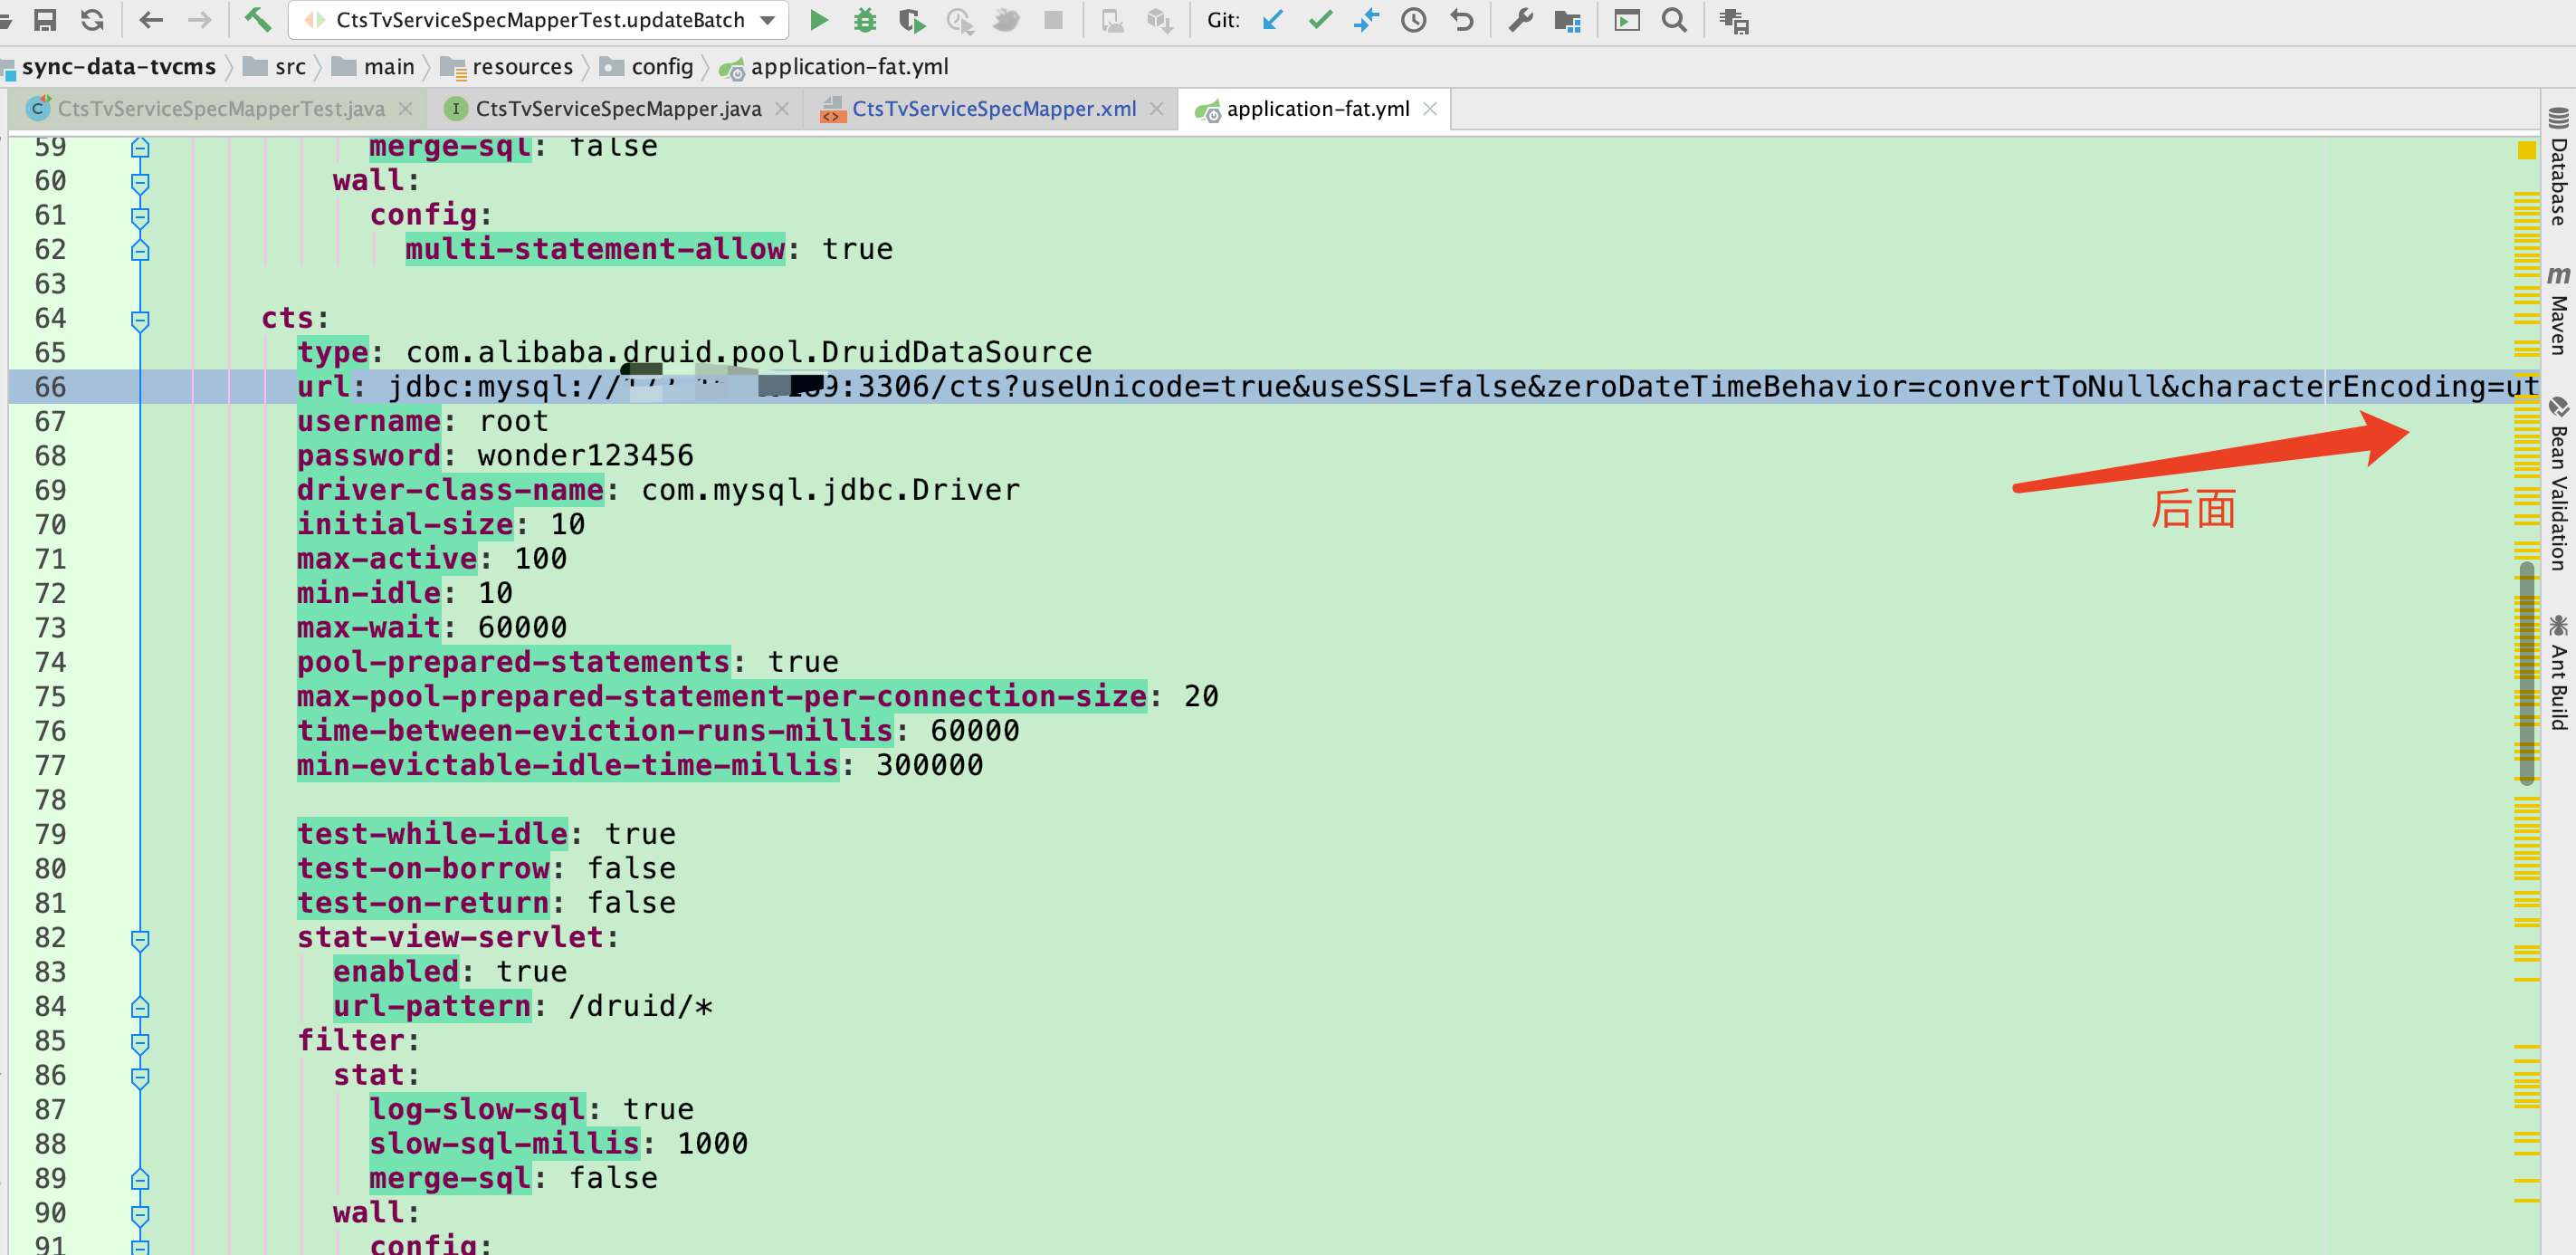The width and height of the screenshot is (2576, 1255).
Task: Open the Database tool window
Action: click(x=2558, y=170)
